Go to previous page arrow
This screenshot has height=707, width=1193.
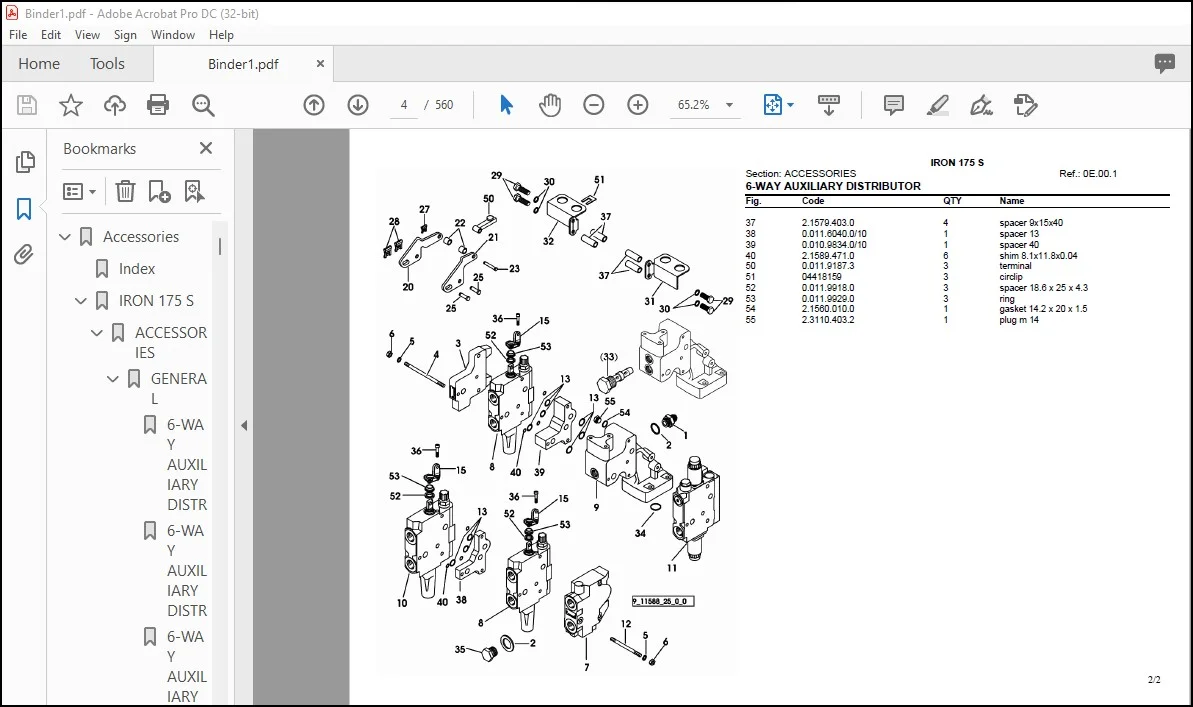tap(314, 105)
